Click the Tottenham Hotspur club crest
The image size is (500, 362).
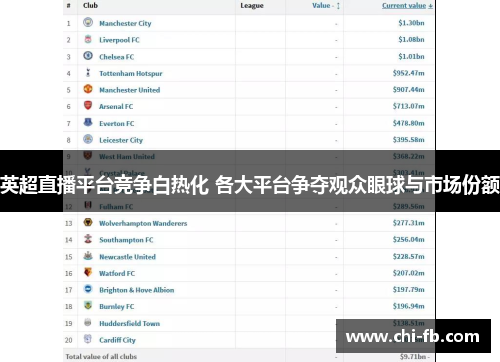pyautogui.click(x=88, y=72)
